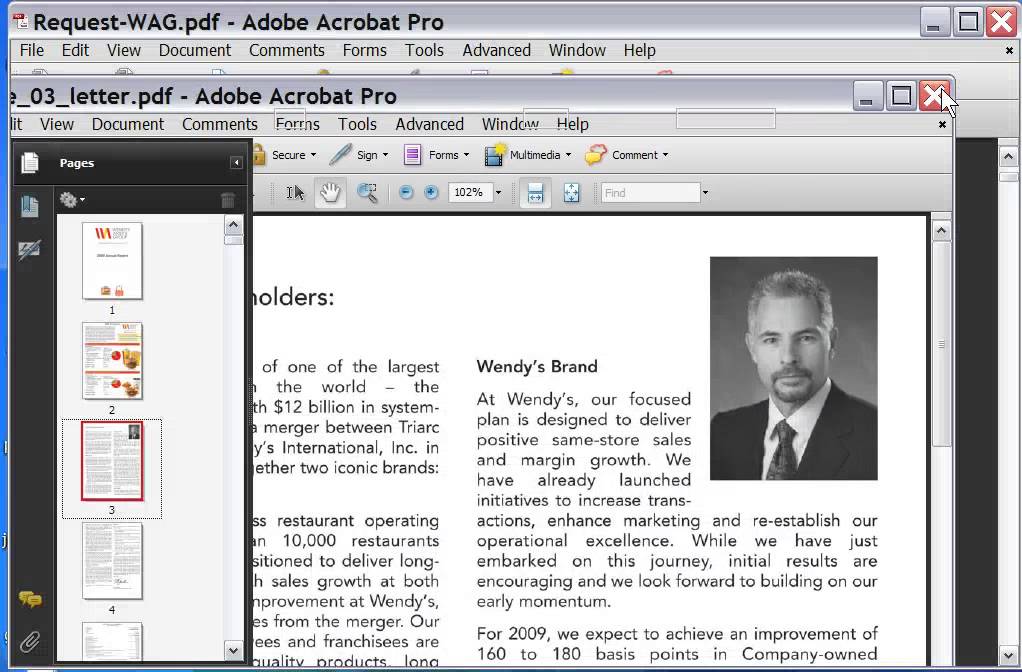Zoom out with the minus button
Image resolution: width=1022 pixels, height=672 pixels.
pos(405,192)
